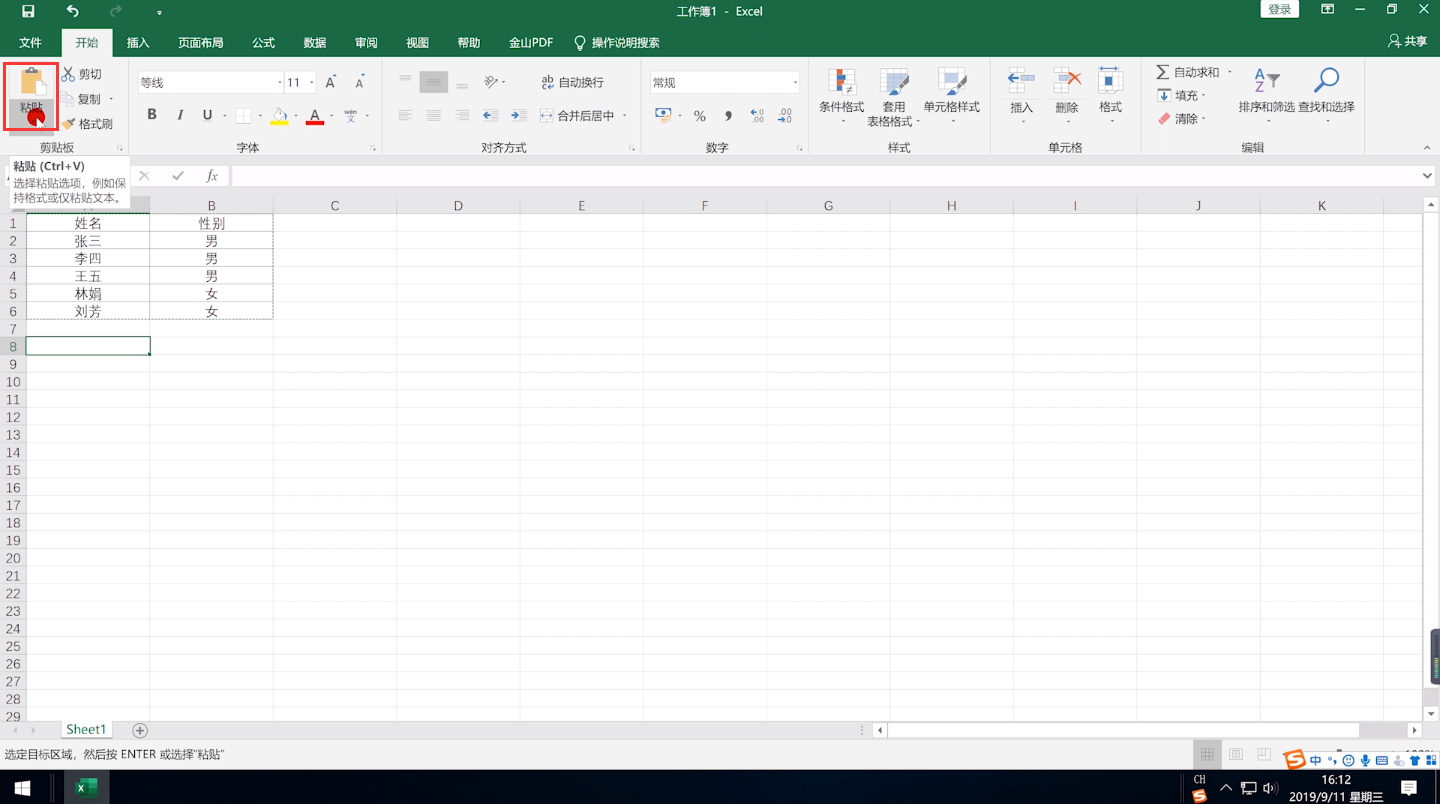
Task: Decrease font size with small A icon
Action: (x=360, y=82)
